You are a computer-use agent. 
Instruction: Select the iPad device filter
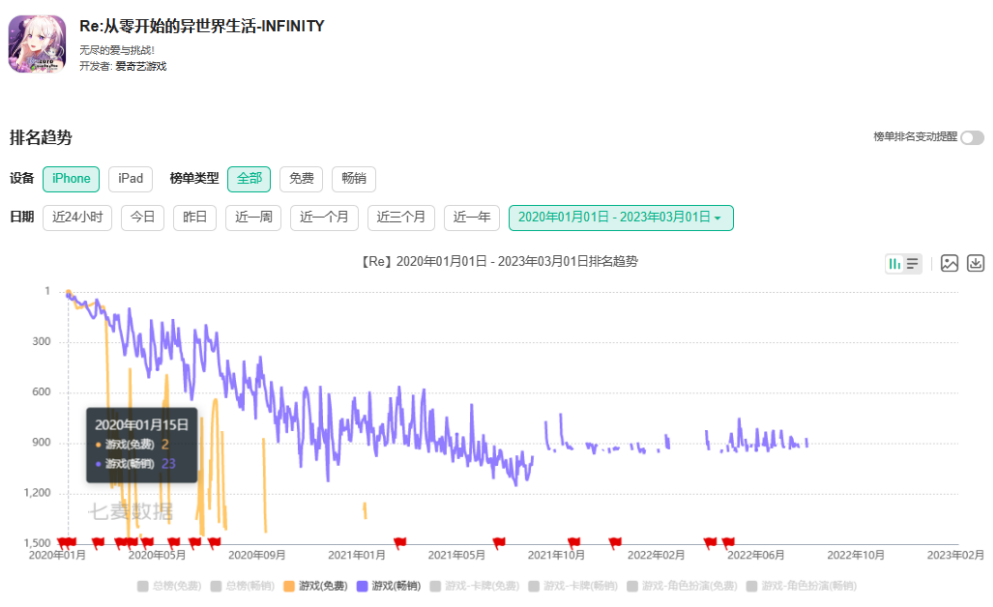tap(130, 179)
